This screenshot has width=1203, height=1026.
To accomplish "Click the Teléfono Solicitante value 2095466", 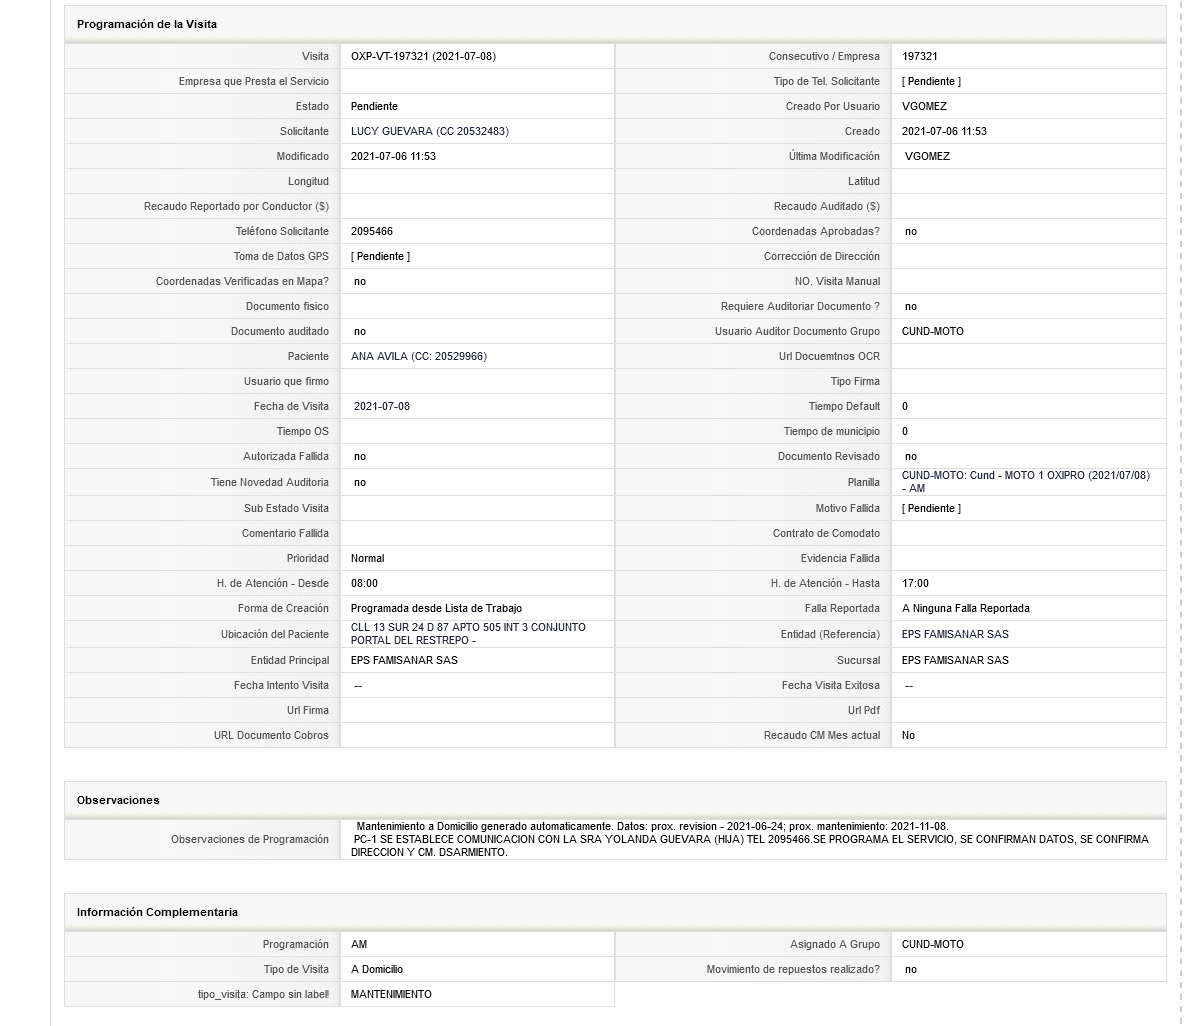I will (x=372, y=232).
